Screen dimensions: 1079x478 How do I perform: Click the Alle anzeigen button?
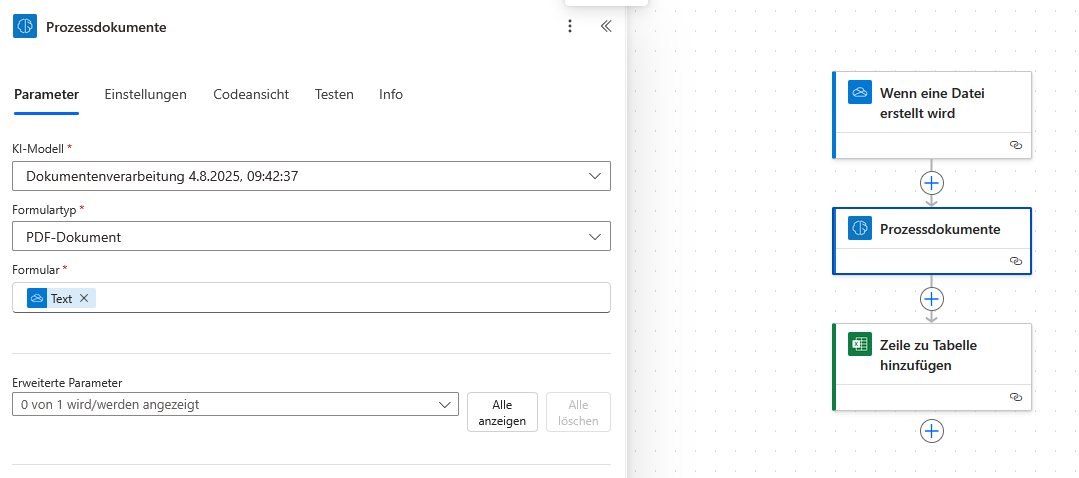pos(502,412)
